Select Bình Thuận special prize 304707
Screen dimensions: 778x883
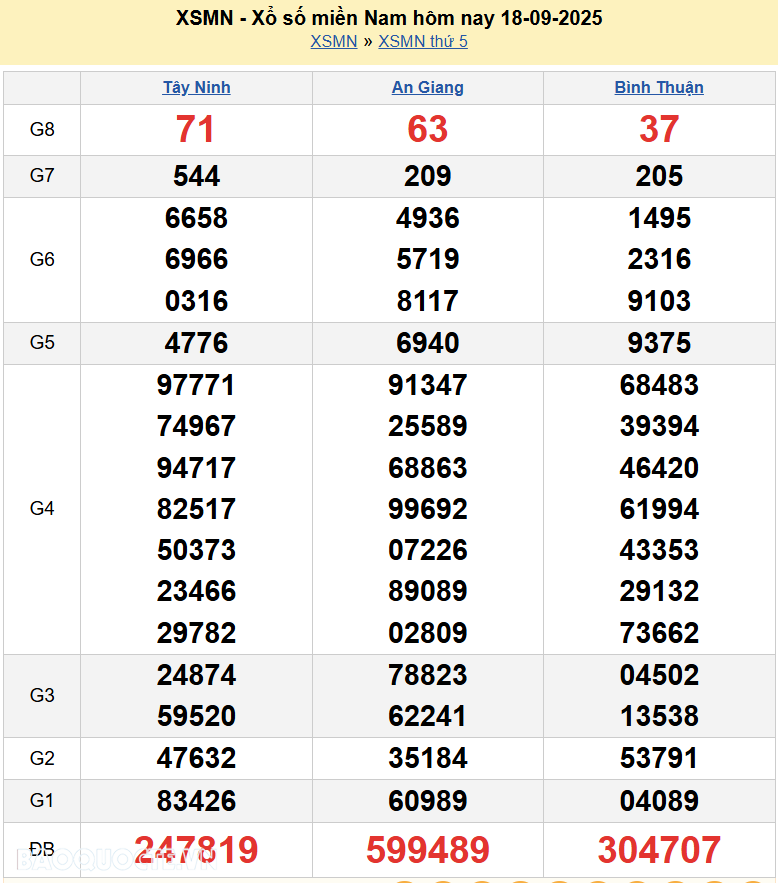tap(659, 850)
